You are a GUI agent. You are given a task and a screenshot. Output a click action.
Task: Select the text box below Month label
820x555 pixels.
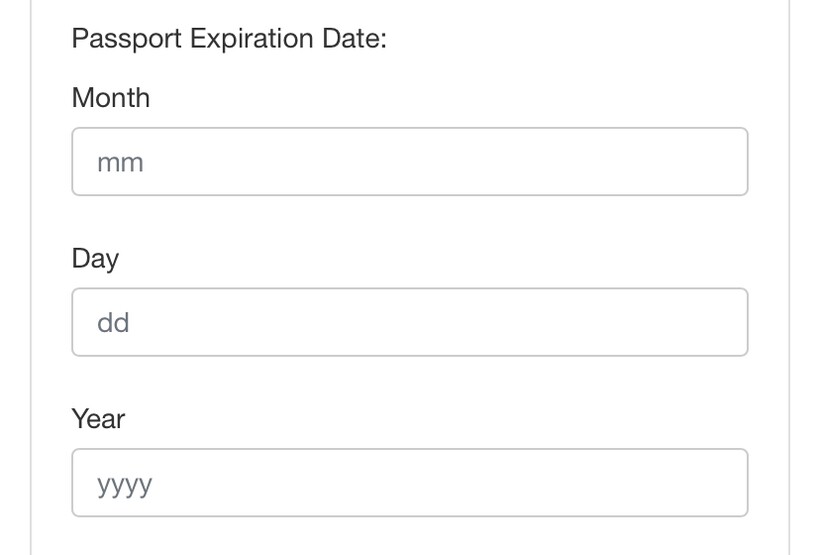click(x=410, y=162)
